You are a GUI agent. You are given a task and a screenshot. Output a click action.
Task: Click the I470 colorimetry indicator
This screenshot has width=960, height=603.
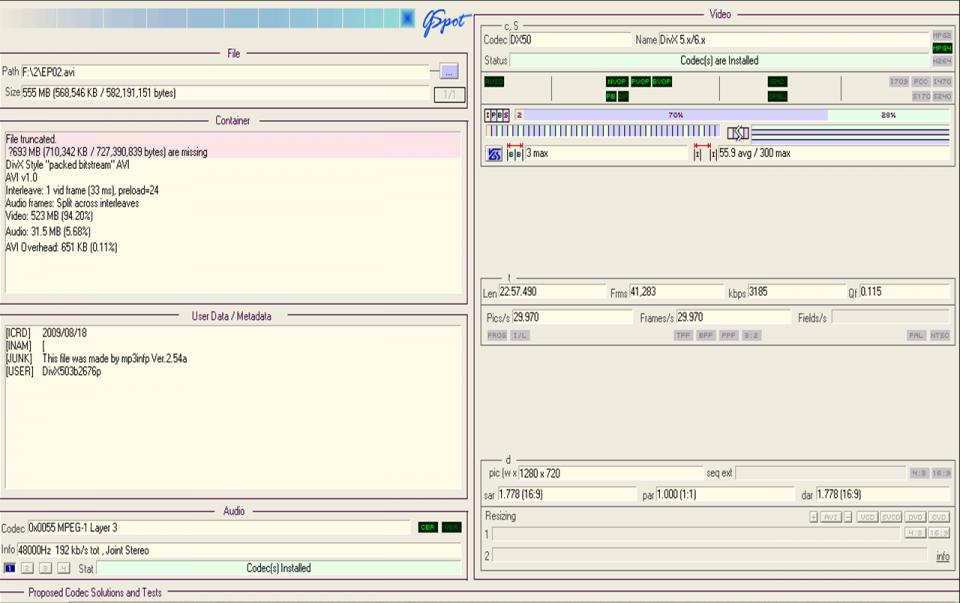point(942,81)
